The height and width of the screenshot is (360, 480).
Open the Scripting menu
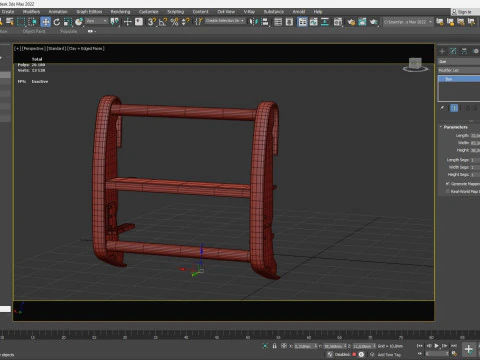[176, 12]
